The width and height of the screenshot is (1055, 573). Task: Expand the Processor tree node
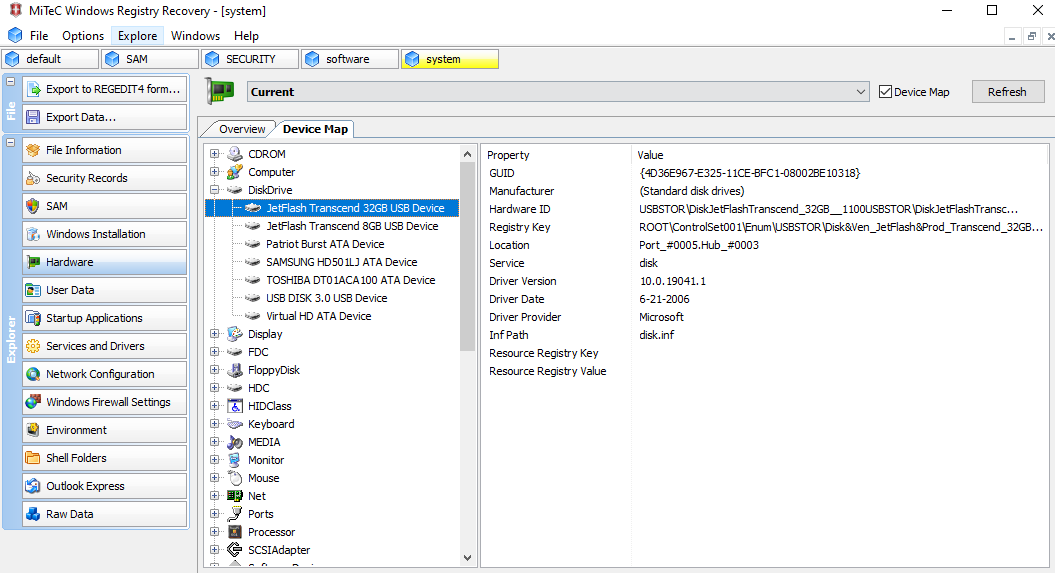[x=214, y=532]
